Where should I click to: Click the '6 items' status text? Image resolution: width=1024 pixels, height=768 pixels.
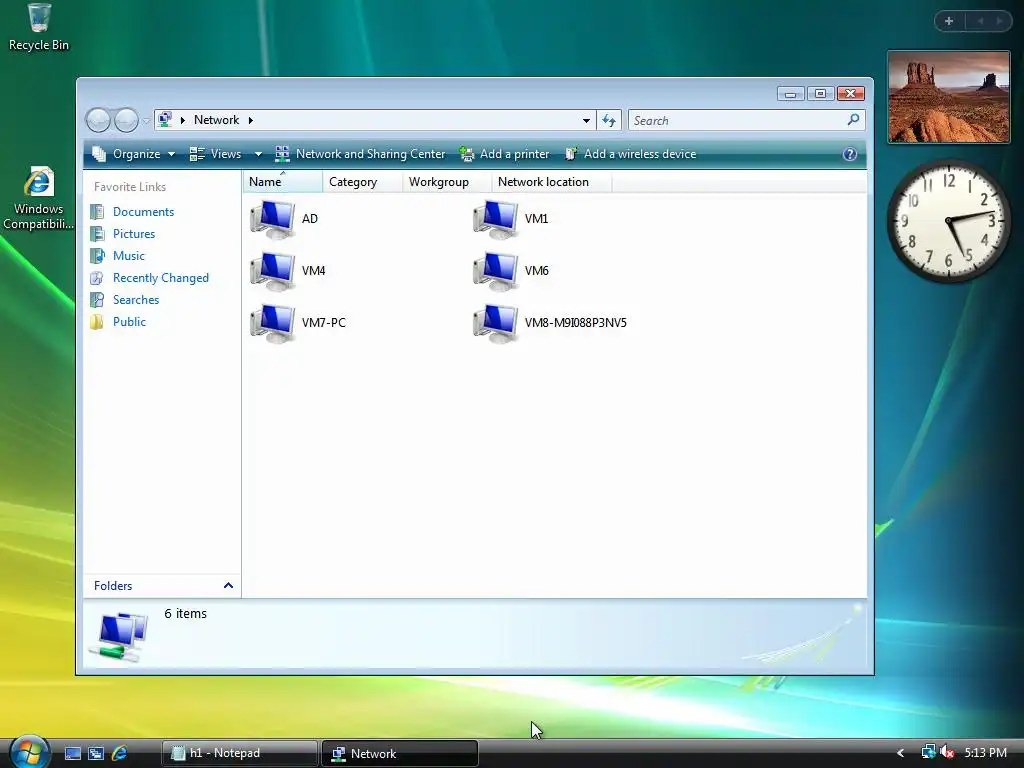185,613
